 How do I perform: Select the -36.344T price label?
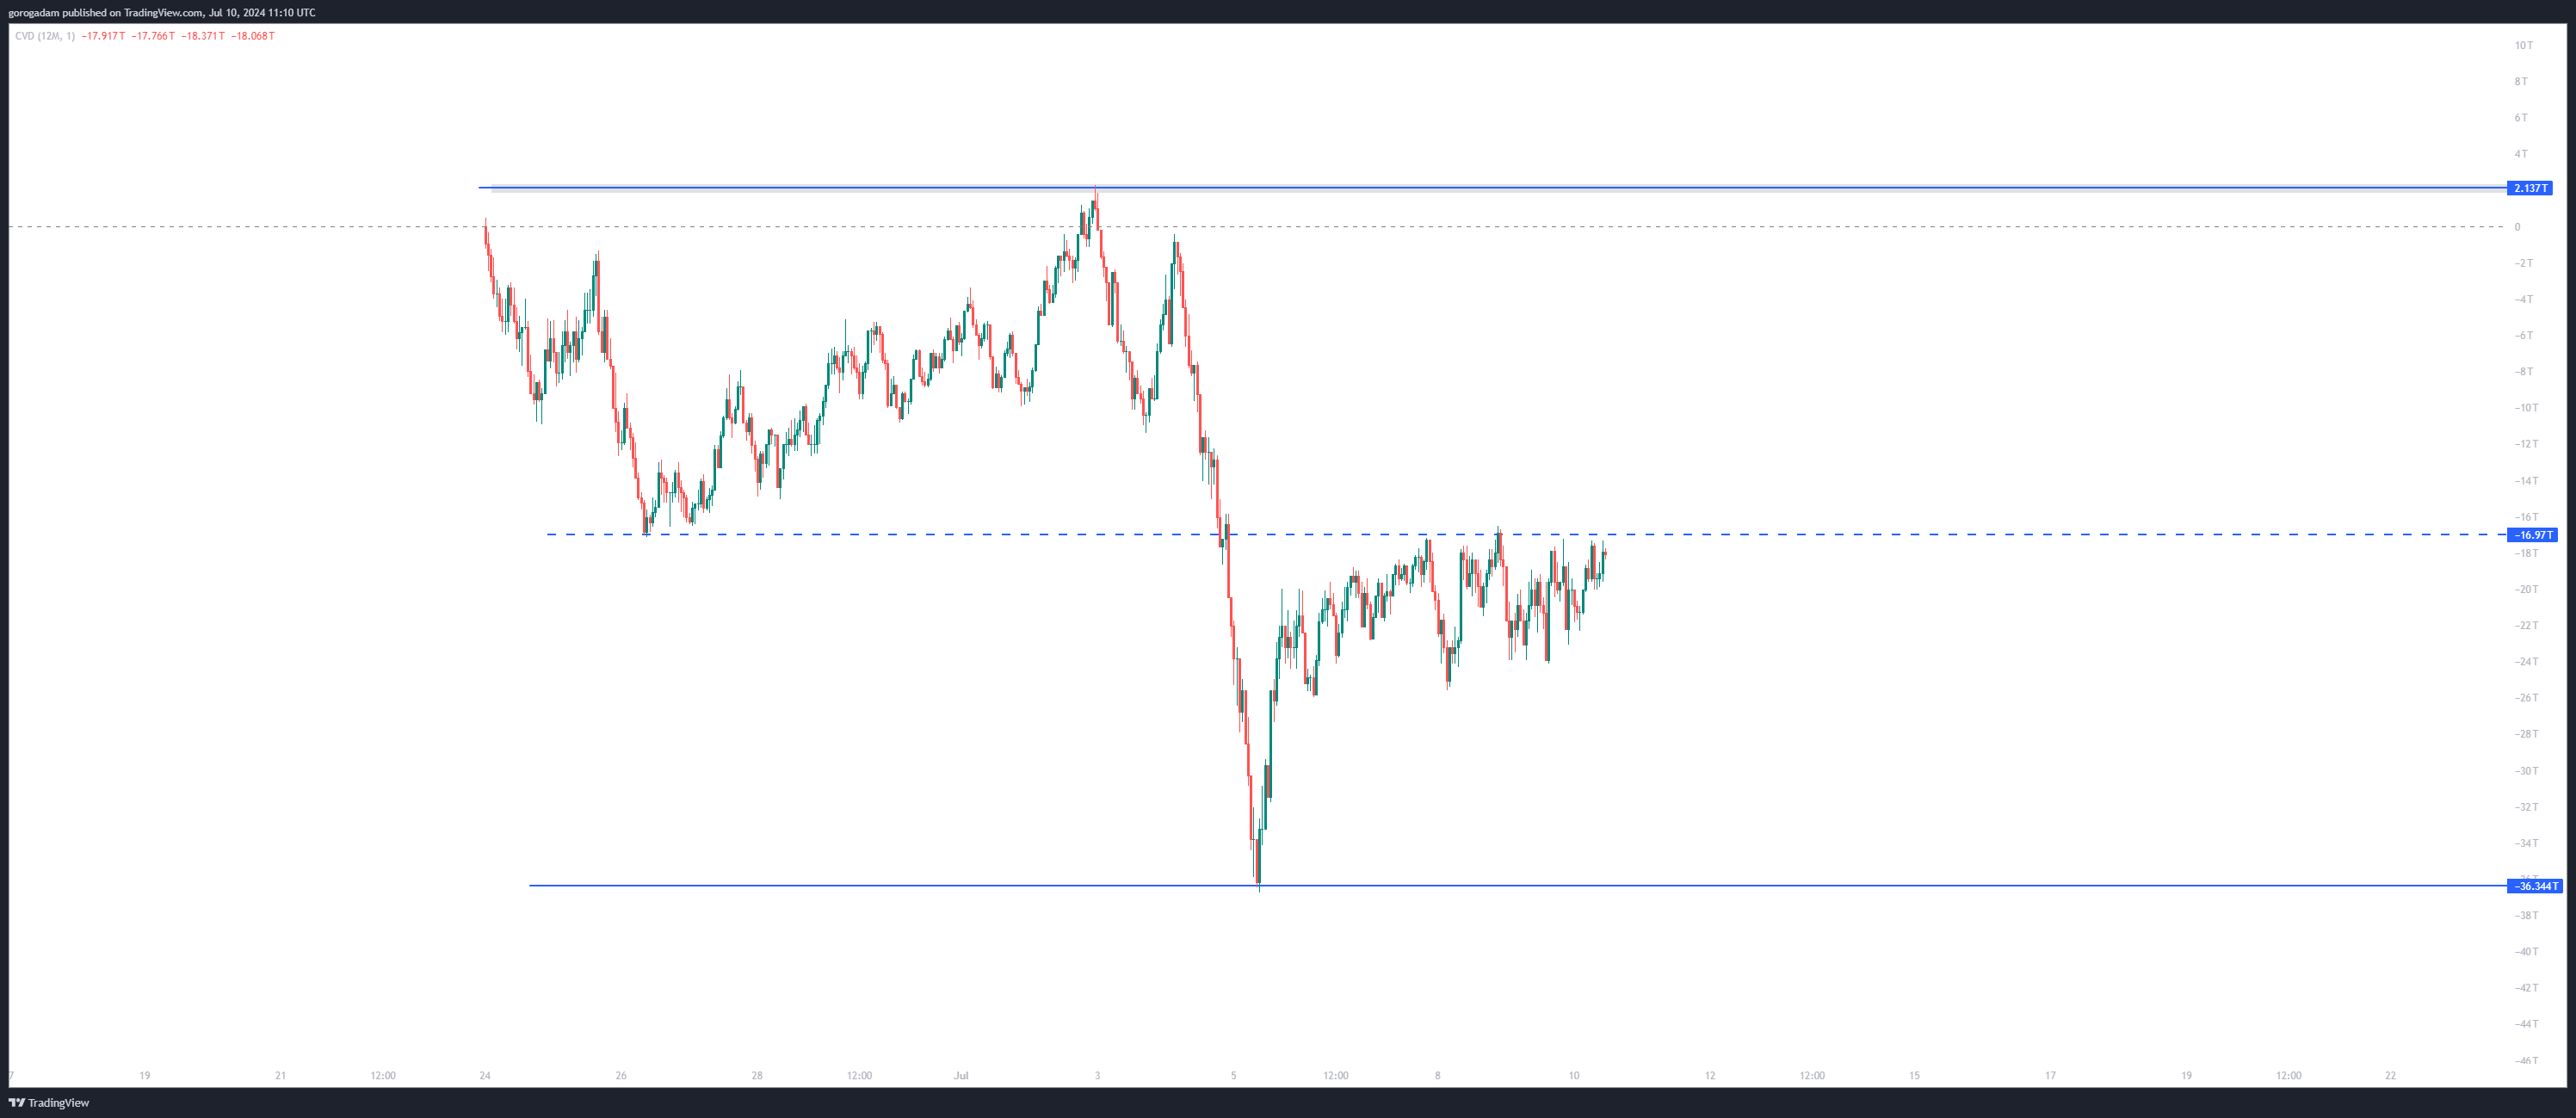tap(2534, 886)
